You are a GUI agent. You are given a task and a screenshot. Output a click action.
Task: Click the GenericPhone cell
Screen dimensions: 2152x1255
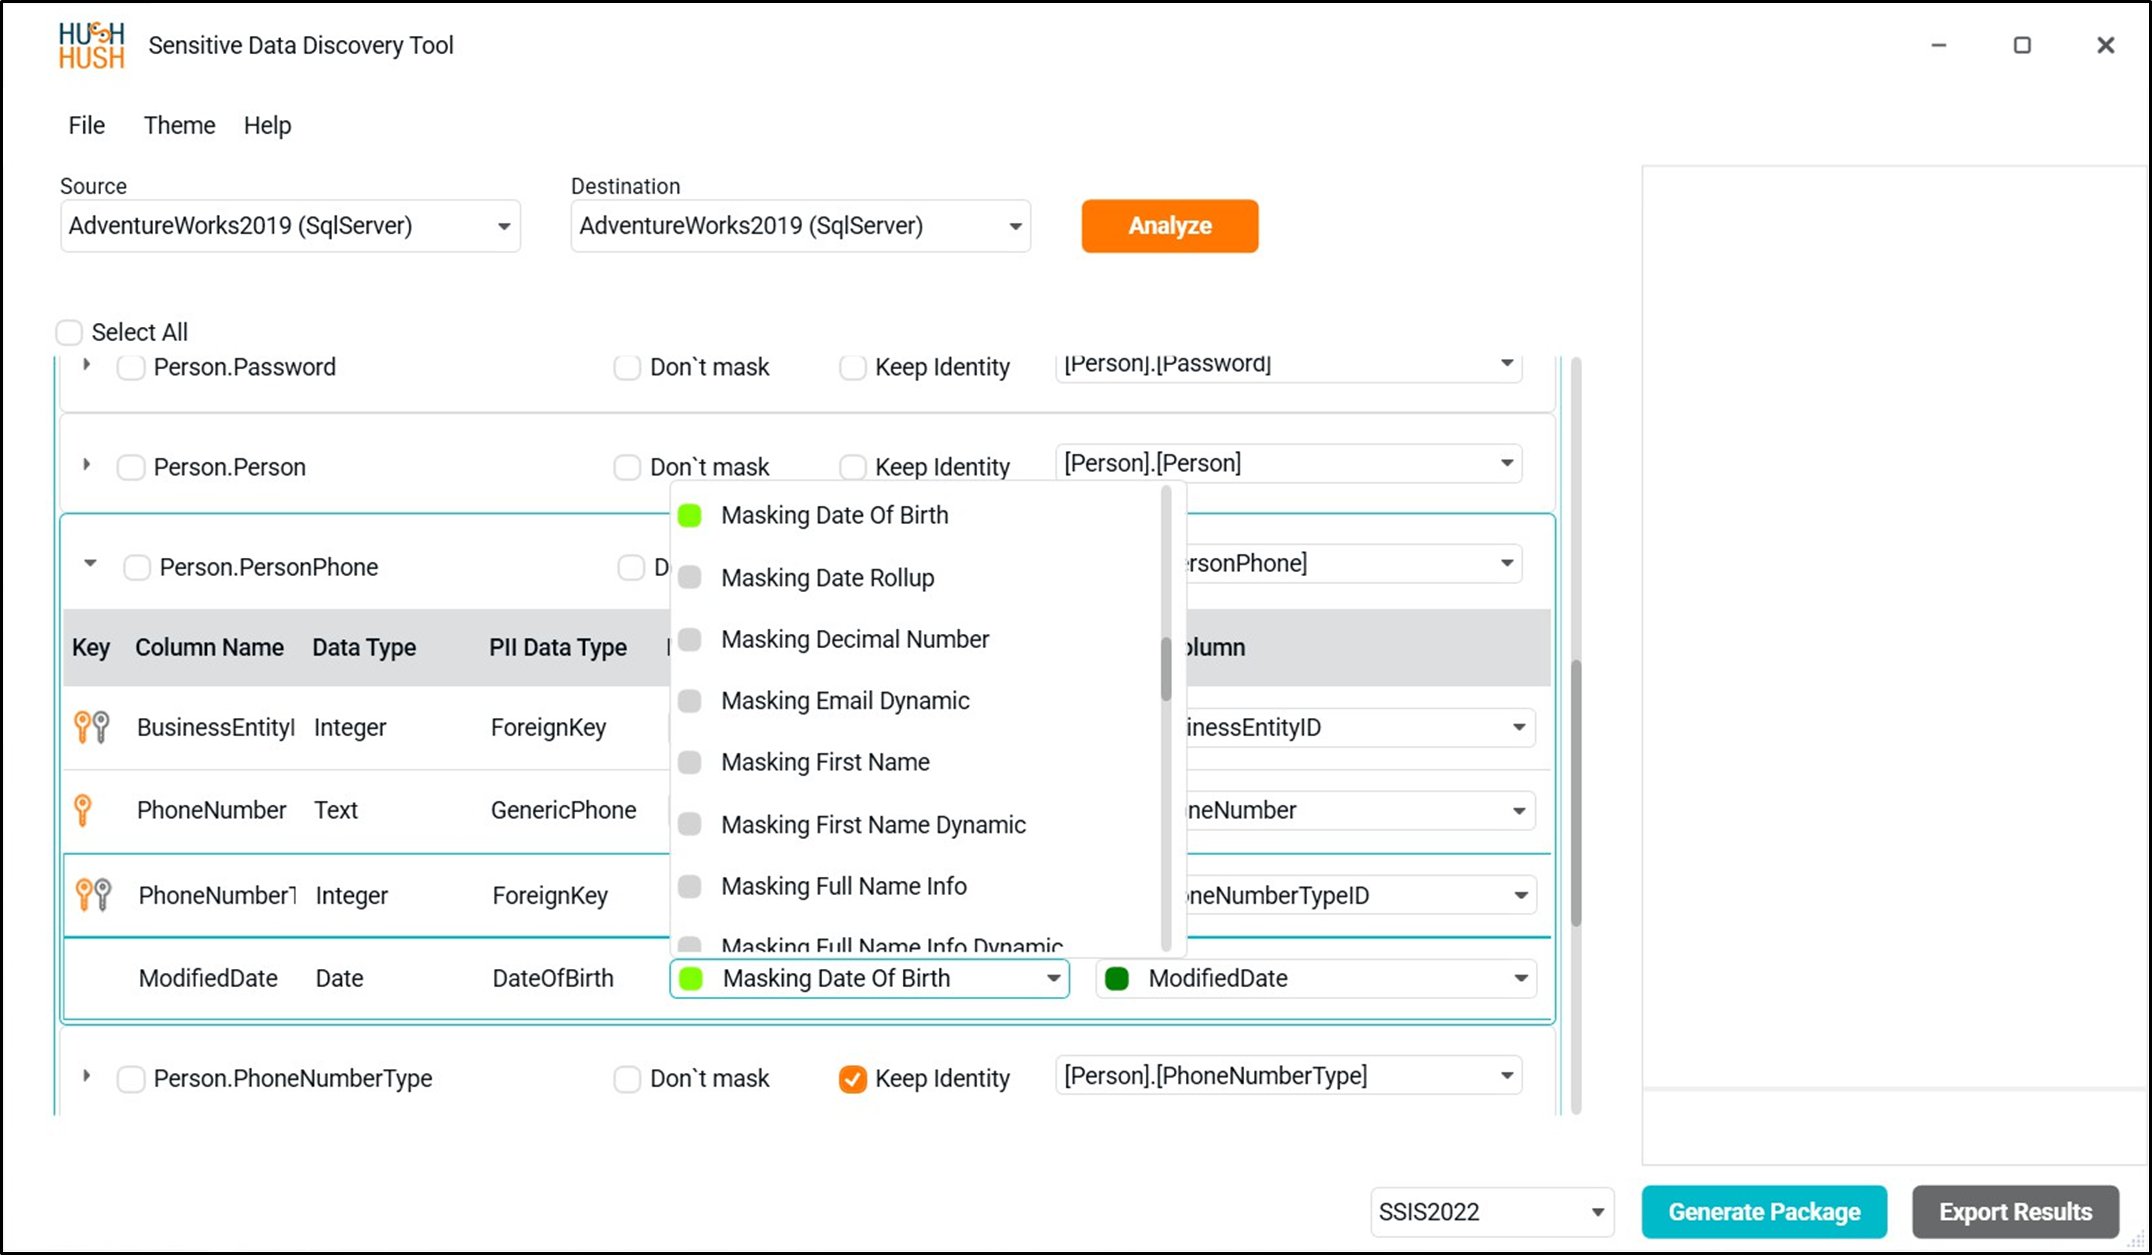(563, 810)
